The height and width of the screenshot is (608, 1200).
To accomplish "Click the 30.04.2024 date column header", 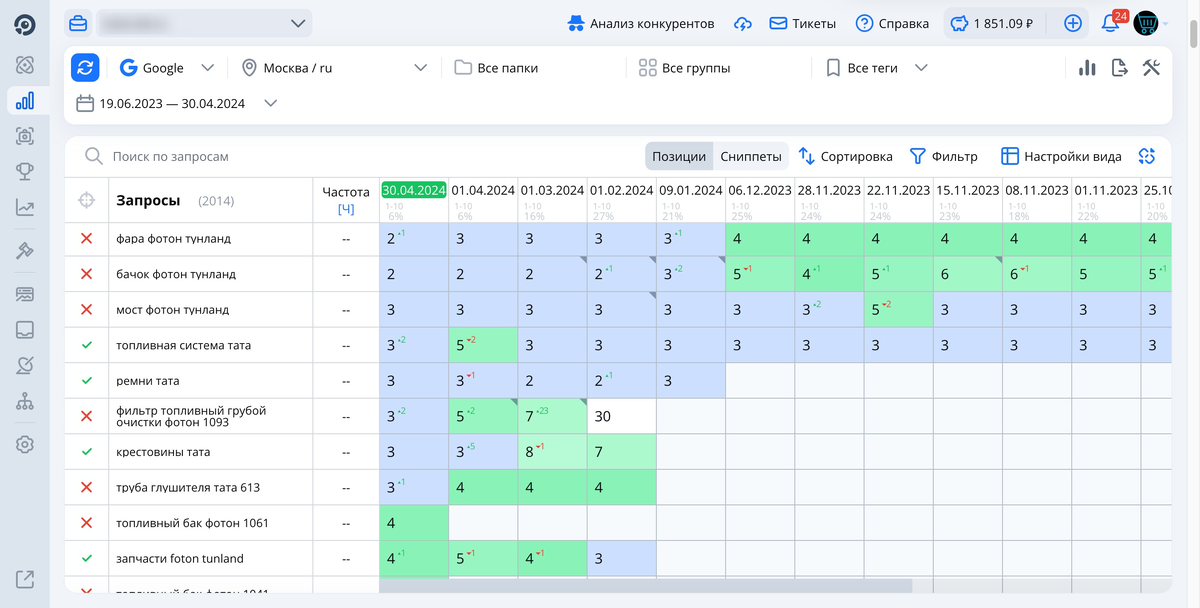I will [413, 190].
